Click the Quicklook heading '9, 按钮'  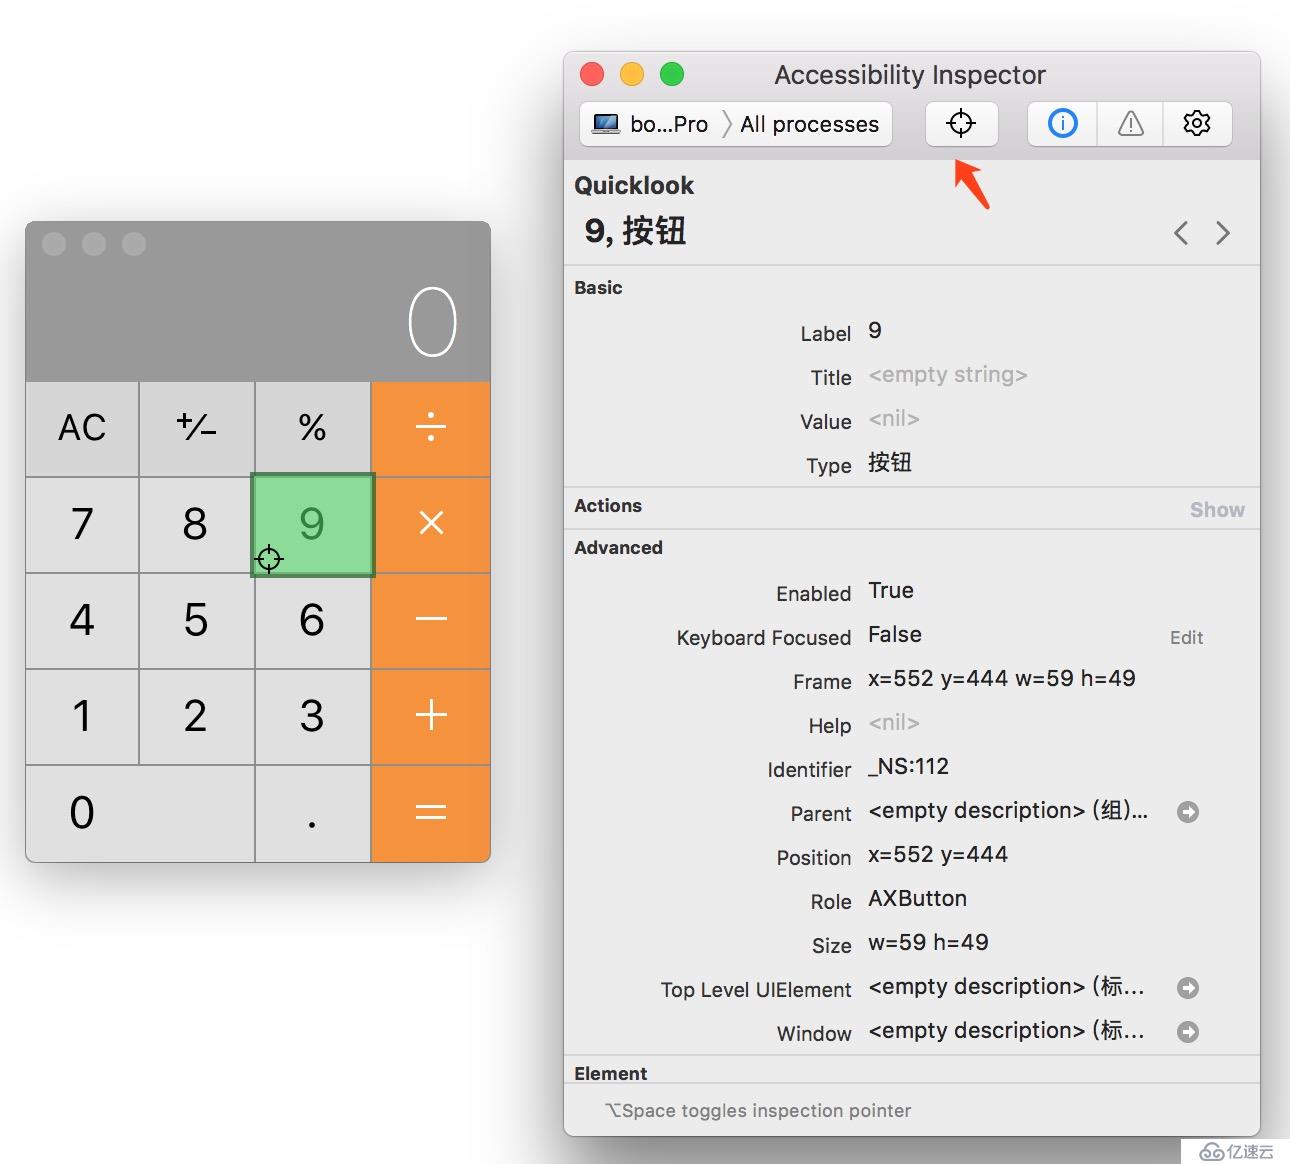[635, 232]
